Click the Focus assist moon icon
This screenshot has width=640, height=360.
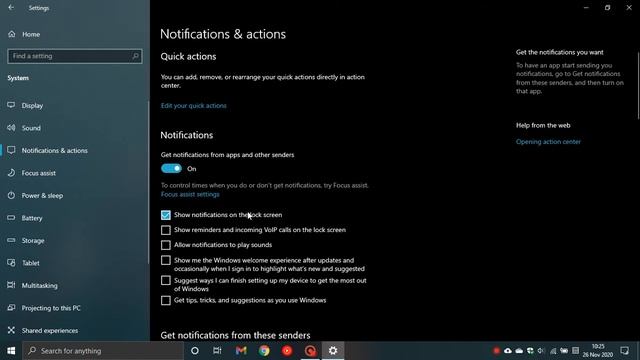[x=11, y=173]
